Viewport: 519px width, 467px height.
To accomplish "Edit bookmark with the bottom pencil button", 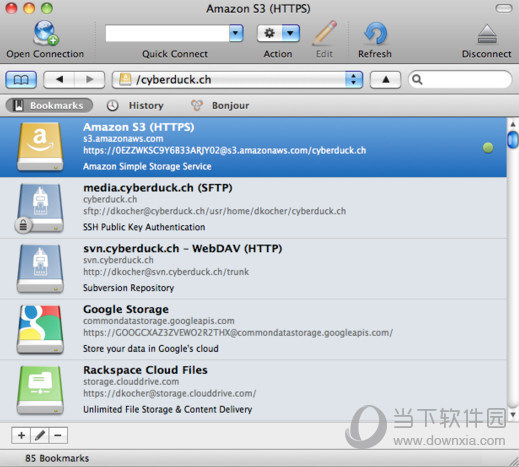I will click(40, 435).
